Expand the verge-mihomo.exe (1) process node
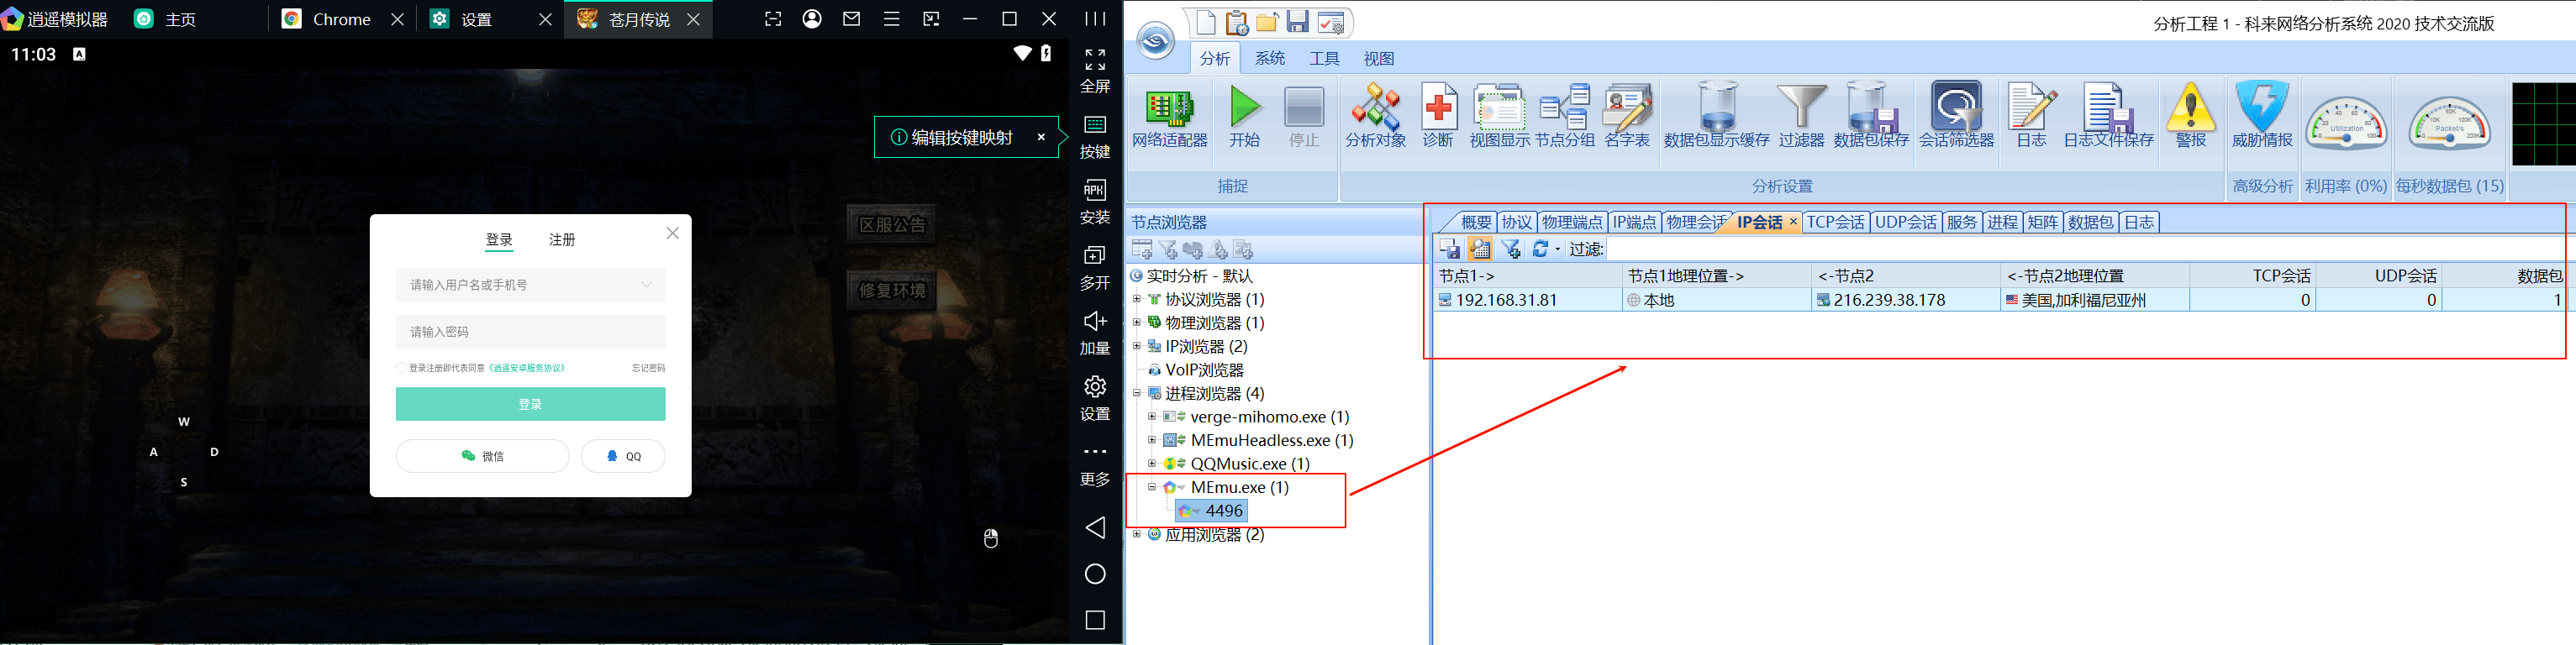This screenshot has height=645, width=2576. [x=1152, y=417]
